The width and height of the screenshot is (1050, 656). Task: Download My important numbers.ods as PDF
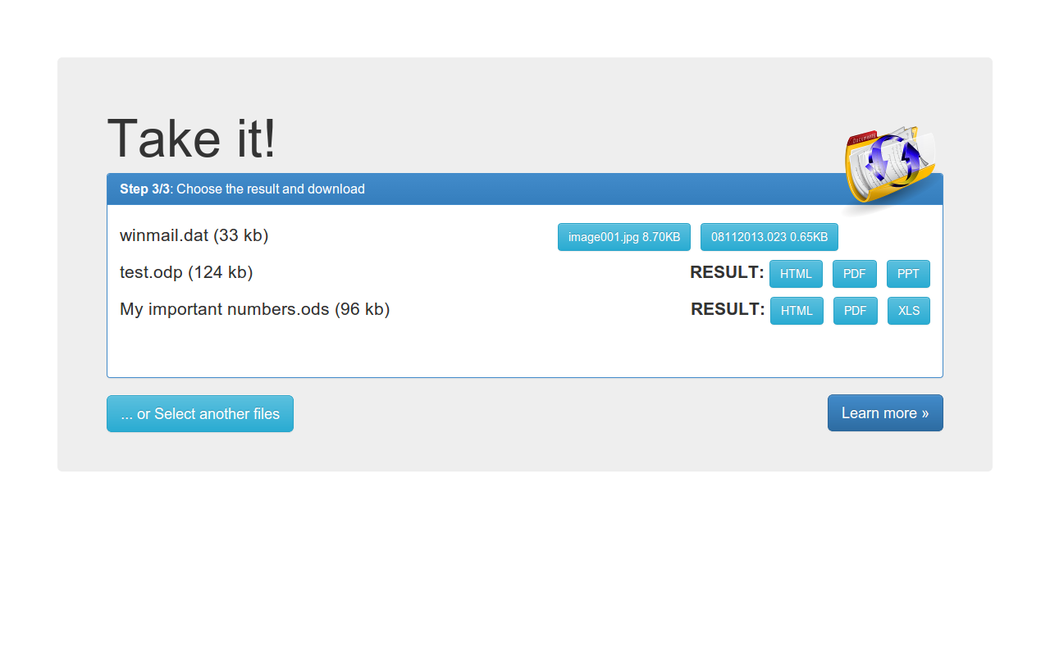854,311
